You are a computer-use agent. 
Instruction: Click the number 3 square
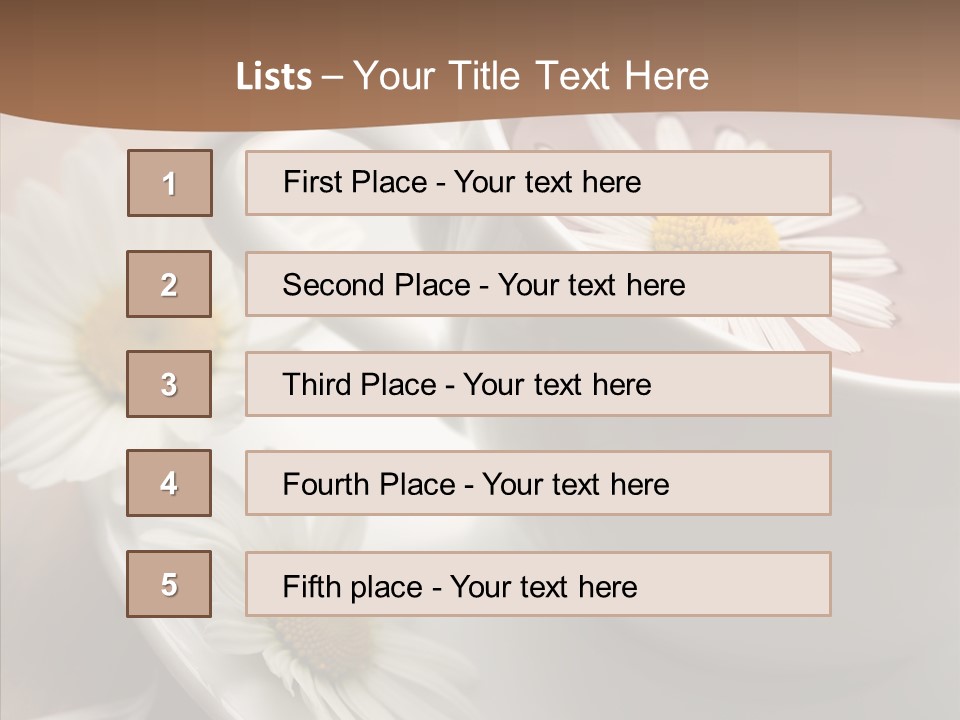(x=169, y=384)
